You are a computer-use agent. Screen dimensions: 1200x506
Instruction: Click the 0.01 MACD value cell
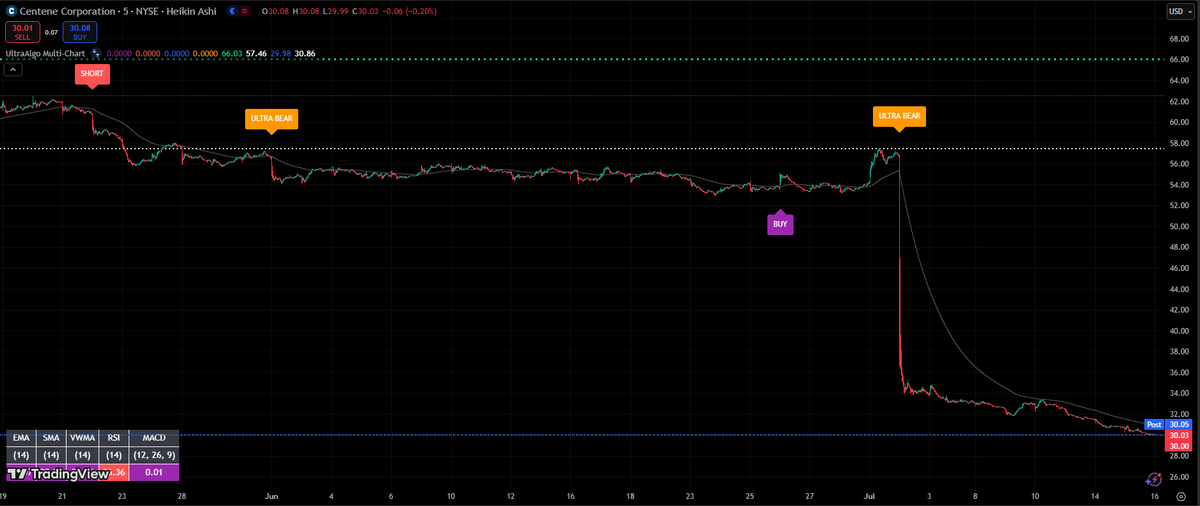[x=154, y=472]
